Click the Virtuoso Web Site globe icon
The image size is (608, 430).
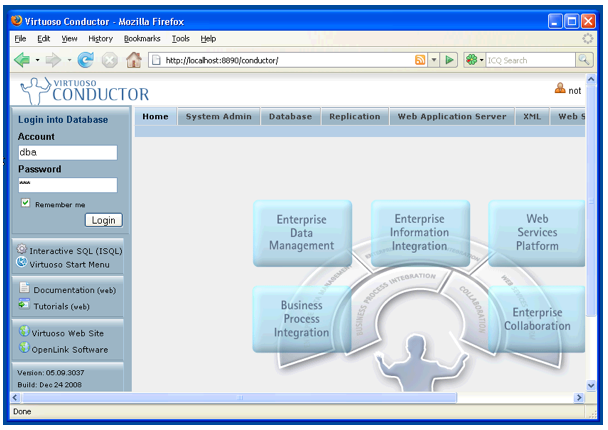point(23,332)
